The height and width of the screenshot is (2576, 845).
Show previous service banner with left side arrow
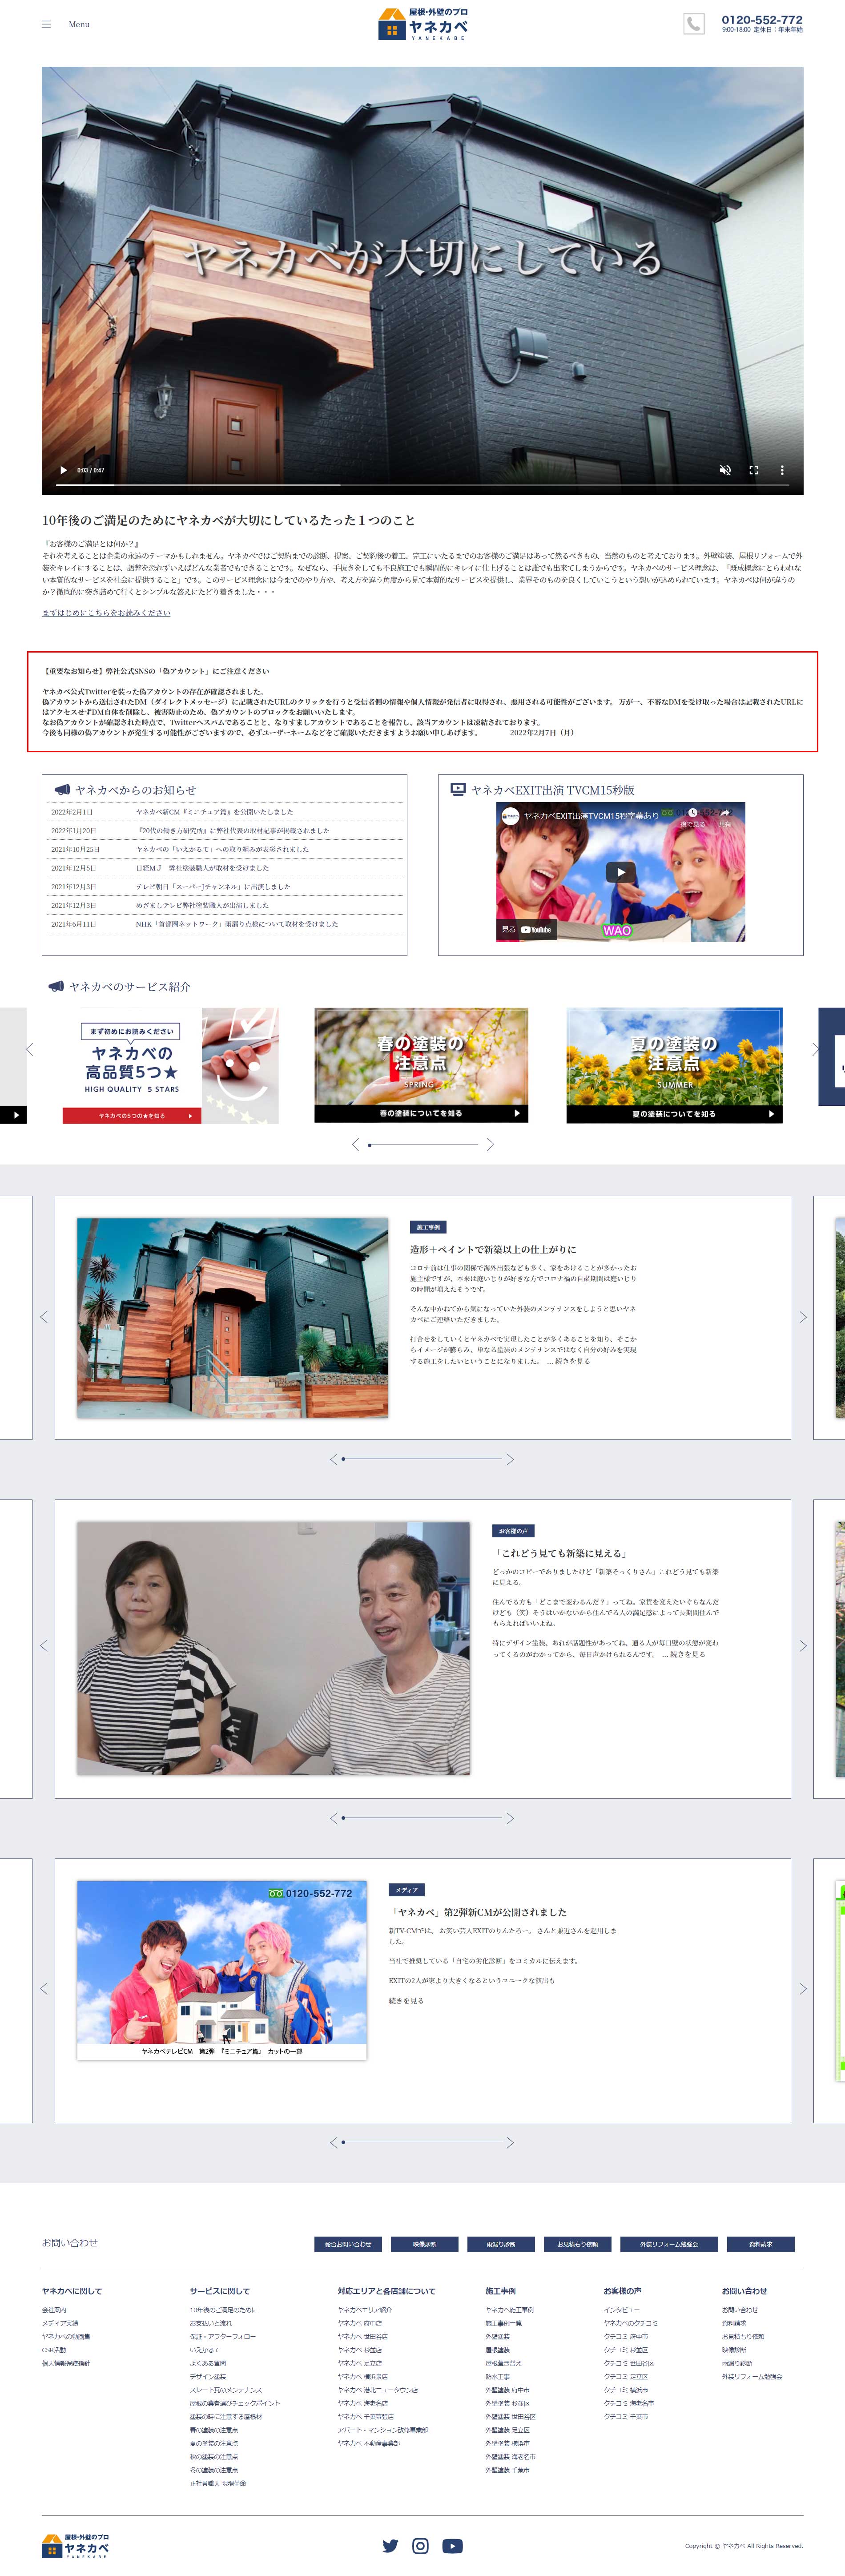click(x=29, y=1049)
